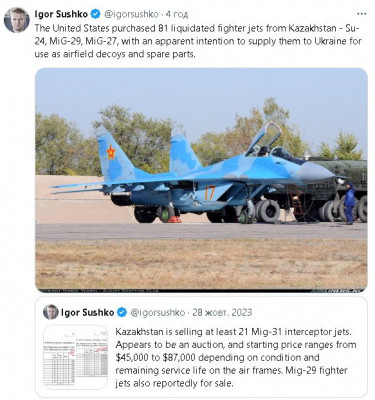This screenshot has height=400, width=375.
Task: Open the MiG-29 fighter jet photo
Action: click(x=201, y=180)
